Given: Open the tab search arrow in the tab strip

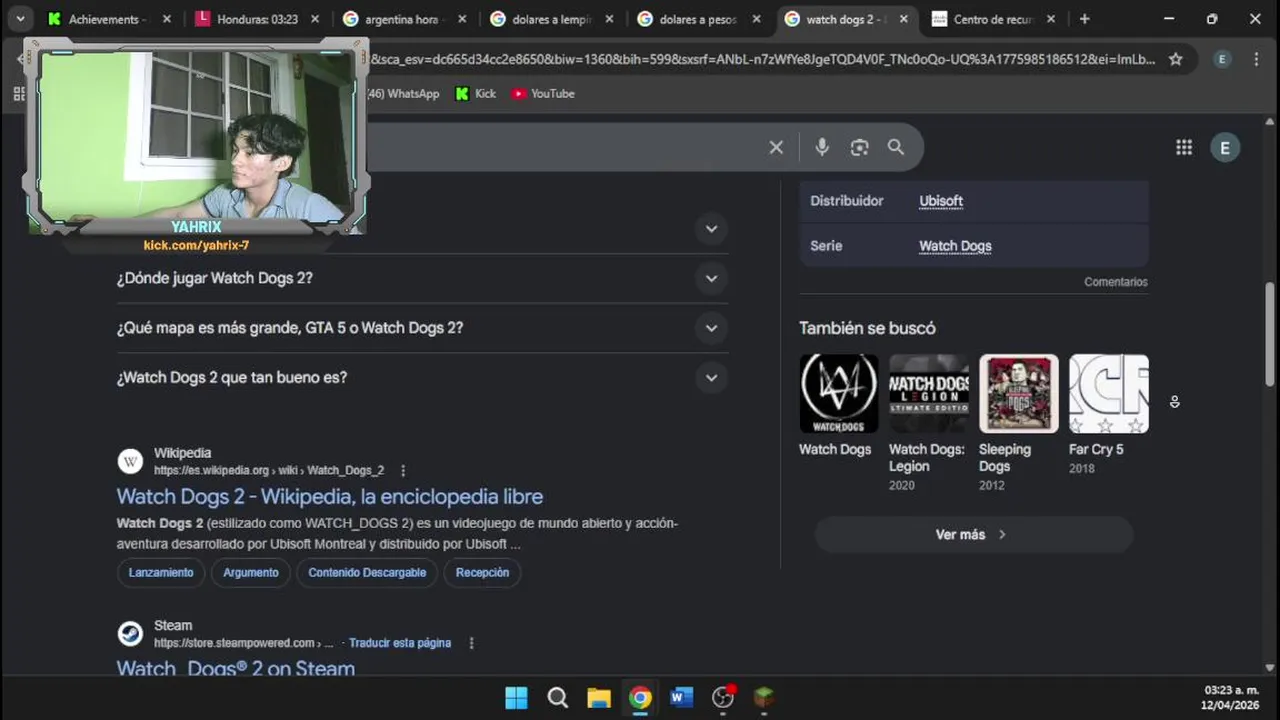Looking at the screenshot, I should coord(20,19).
